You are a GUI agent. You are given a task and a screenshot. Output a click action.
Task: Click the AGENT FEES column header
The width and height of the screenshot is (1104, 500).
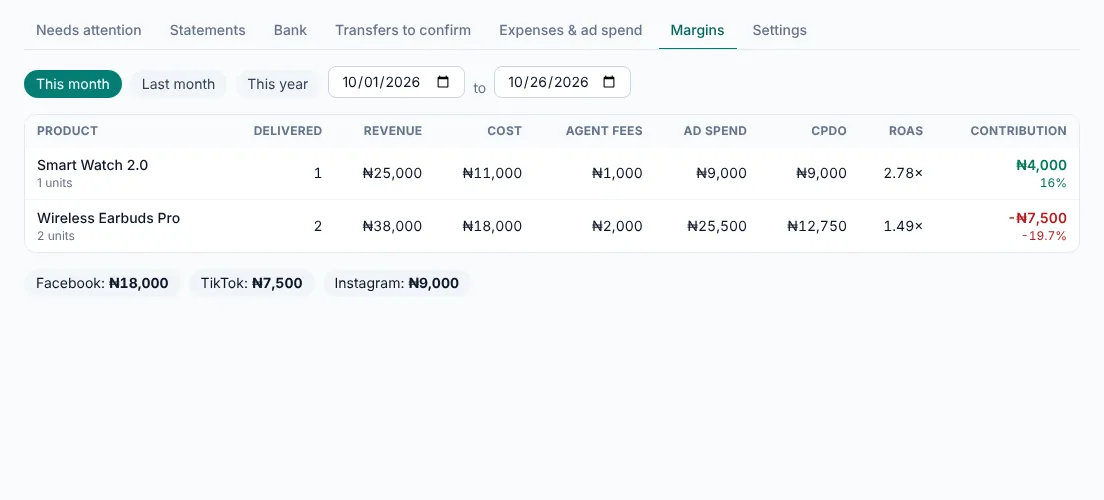pyautogui.click(x=604, y=131)
